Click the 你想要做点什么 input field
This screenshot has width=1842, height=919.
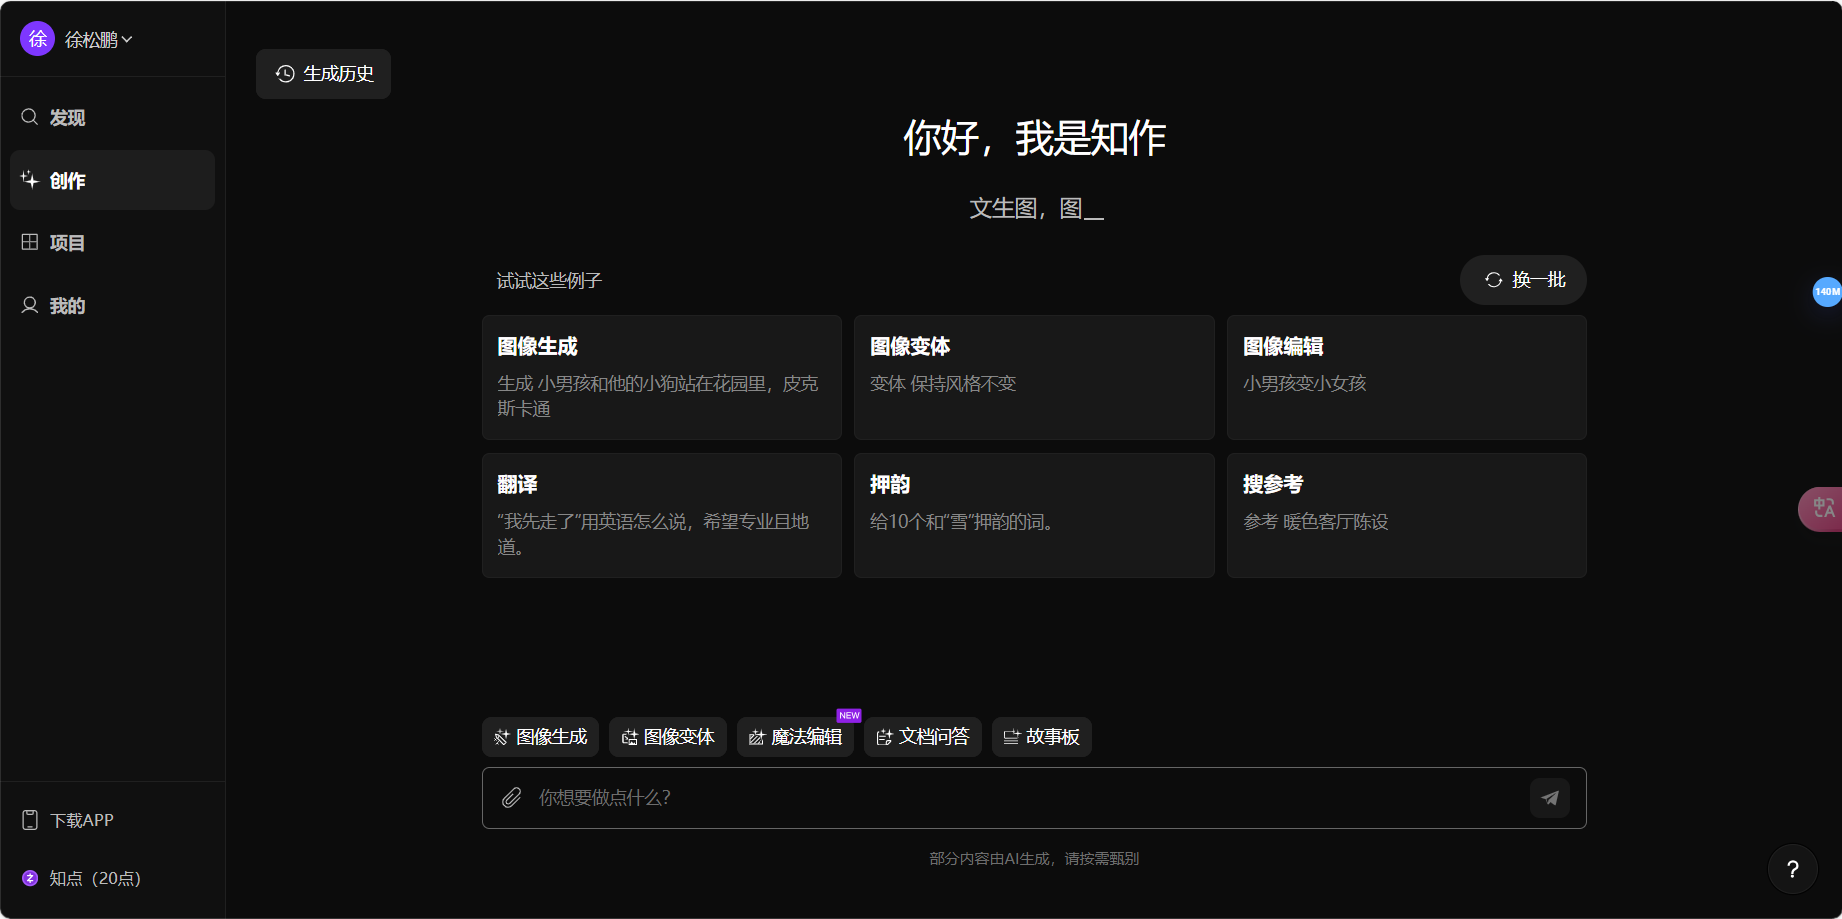pyautogui.click(x=1000, y=798)
